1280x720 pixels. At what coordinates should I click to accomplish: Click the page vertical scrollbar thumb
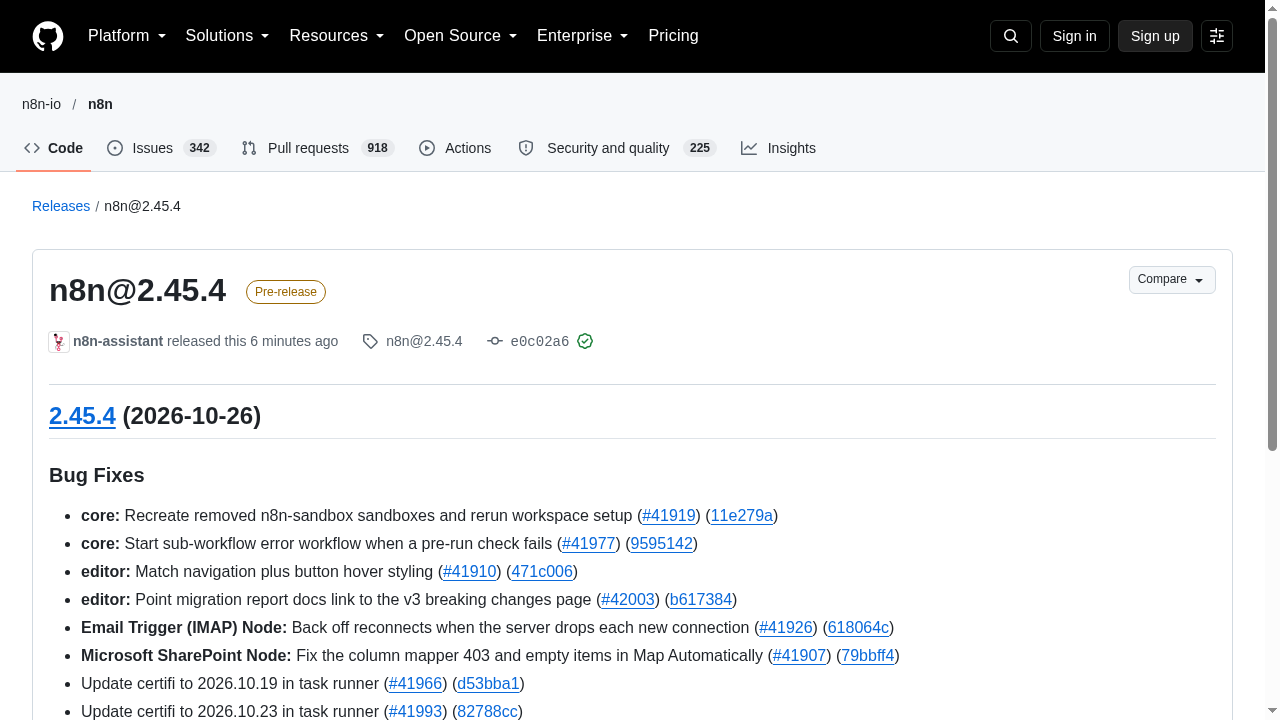(x=1273, y=235)
